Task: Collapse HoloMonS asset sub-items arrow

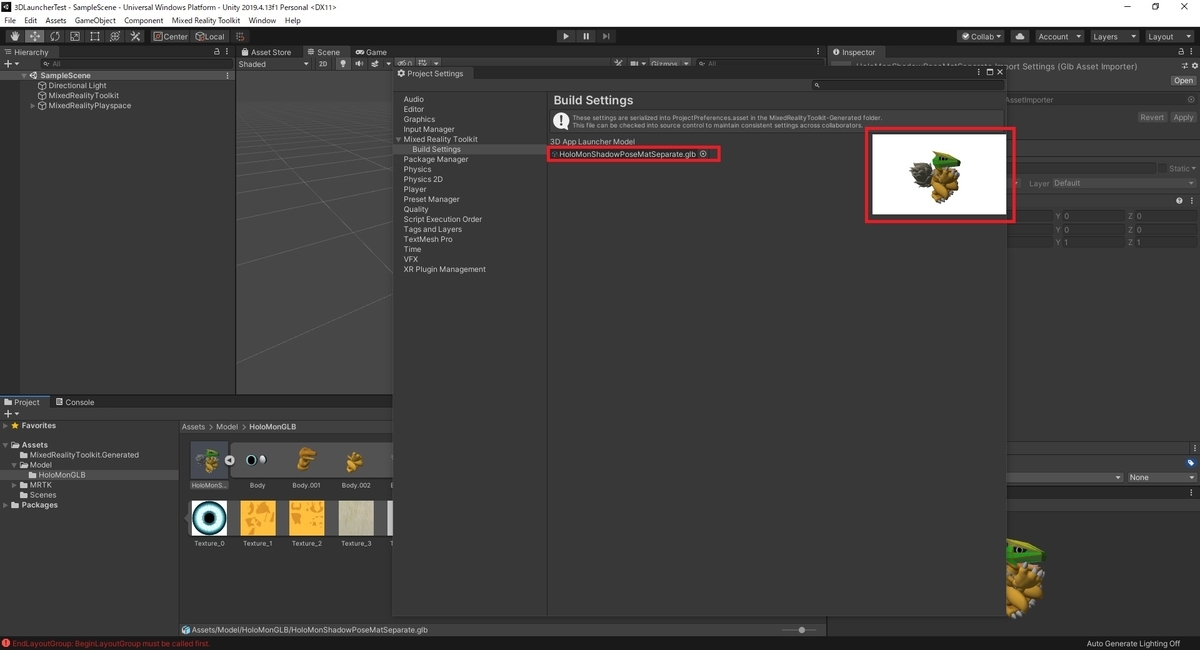Action: (229, 460)
